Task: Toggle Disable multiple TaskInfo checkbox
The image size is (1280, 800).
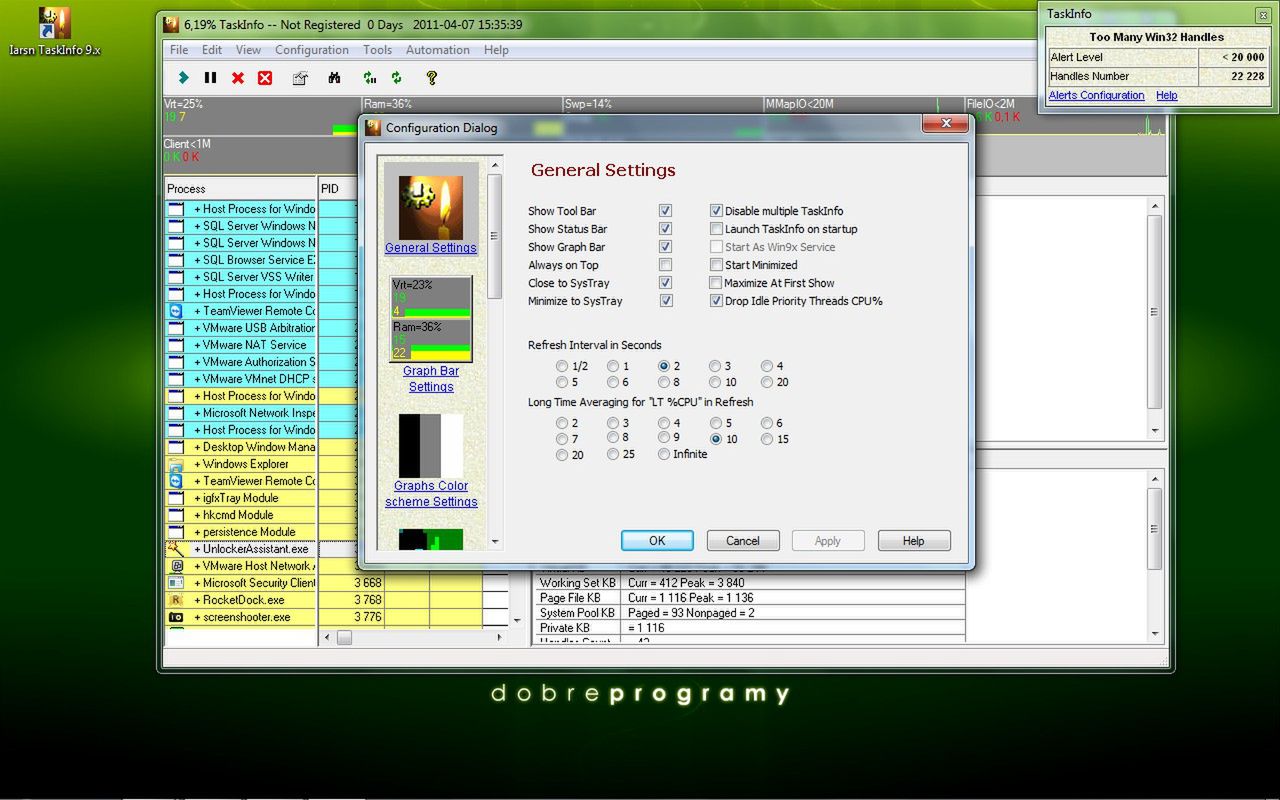Action: click(716, 211)
